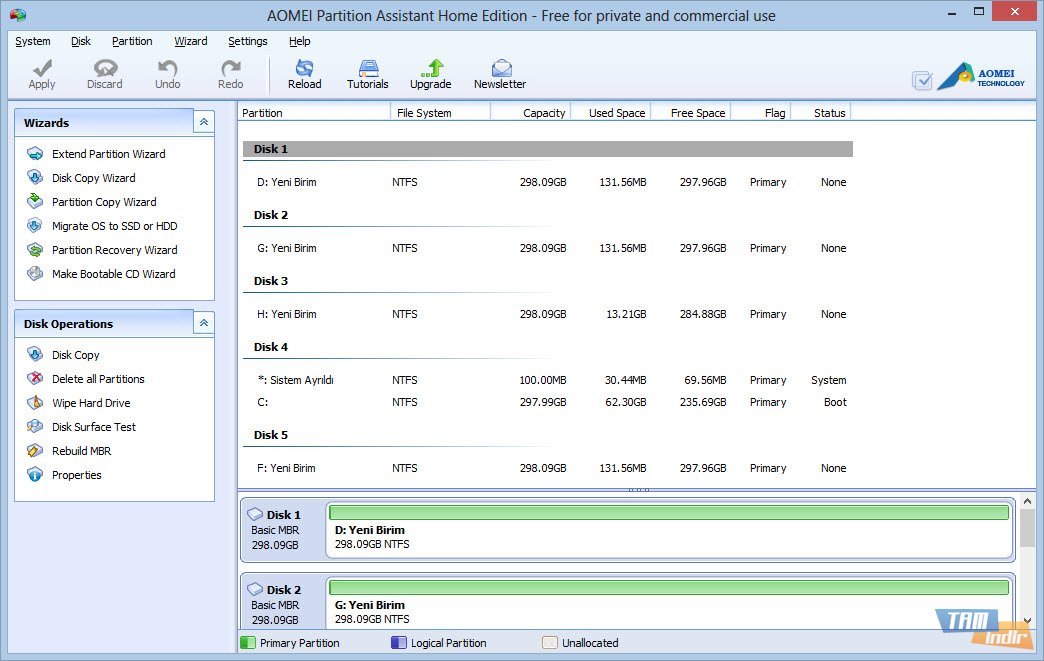Select the F: Yeni Birim partition row
Viewport: 1044px width, 661px height.
pyautogui.click(x=548, y=468)
